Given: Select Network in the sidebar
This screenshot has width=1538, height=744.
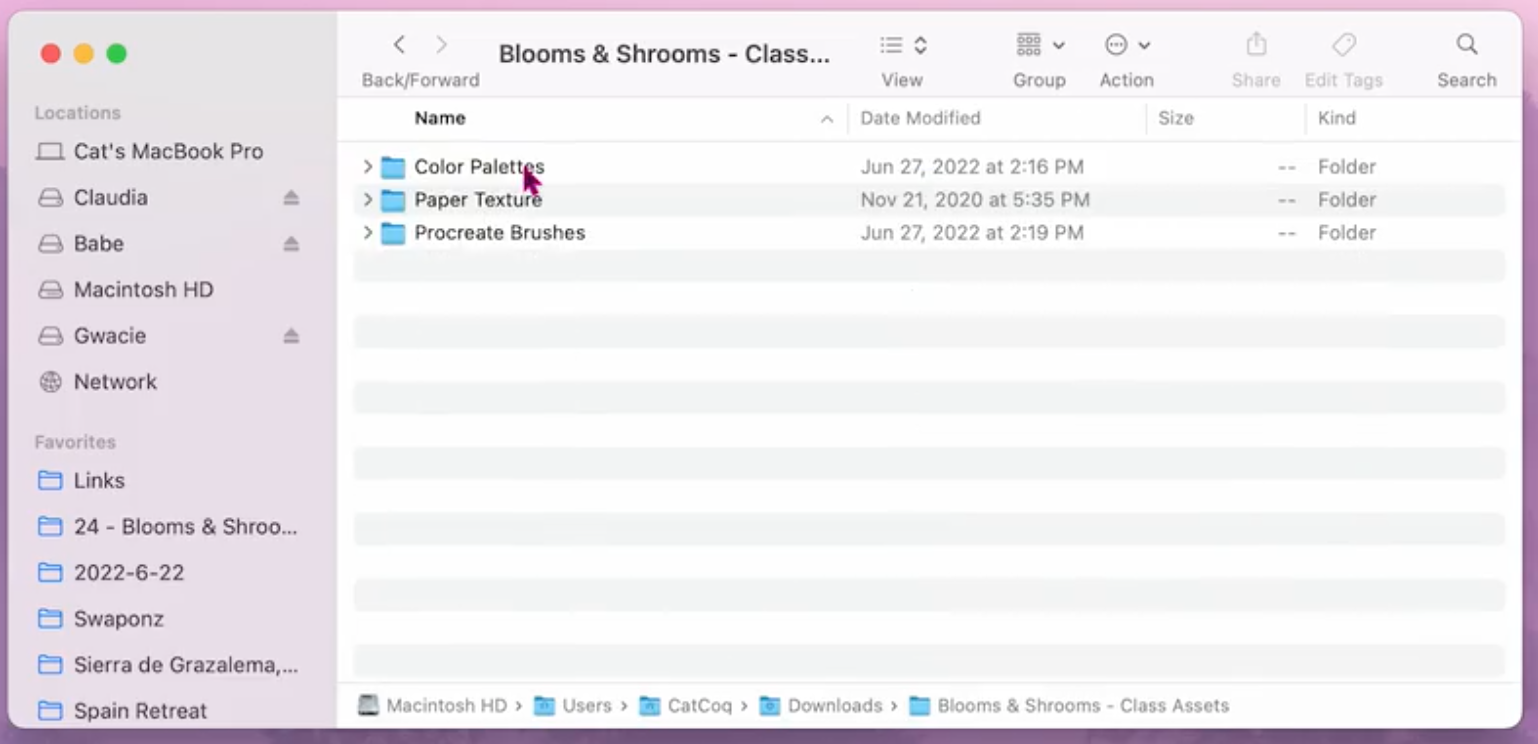Looking at the screenshot, I should tap(114, 381).
